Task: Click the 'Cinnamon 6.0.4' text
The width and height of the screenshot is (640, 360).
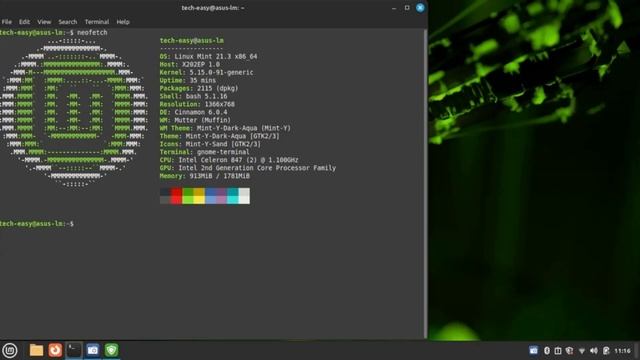Action: (201, 112)
